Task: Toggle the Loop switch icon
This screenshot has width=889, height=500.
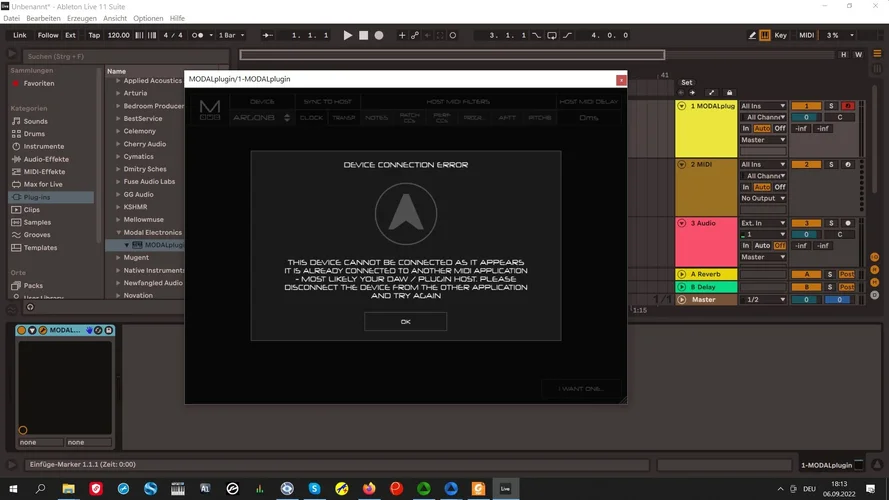Action: tap(552, 35)
